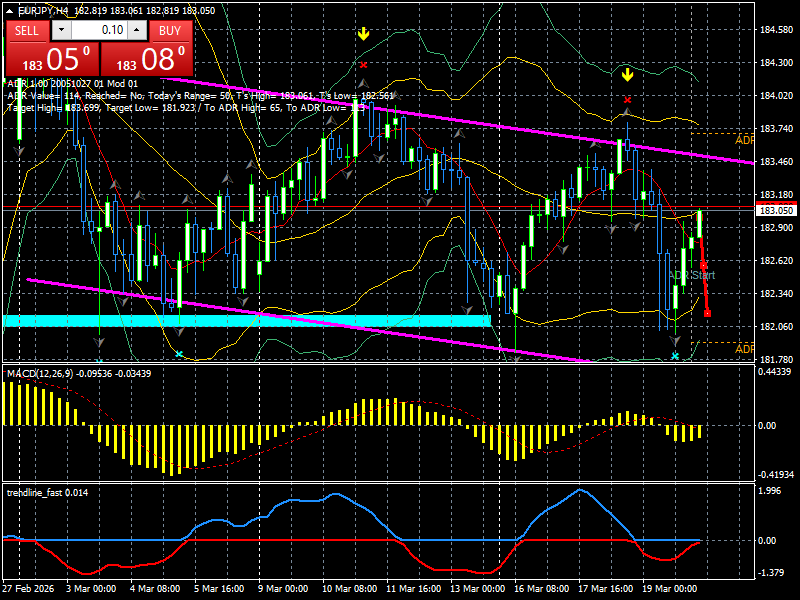This screenshot has height=600, width=800.
Task: Select the cyan horizontal support zone rectangle
Action: [247, 321]
